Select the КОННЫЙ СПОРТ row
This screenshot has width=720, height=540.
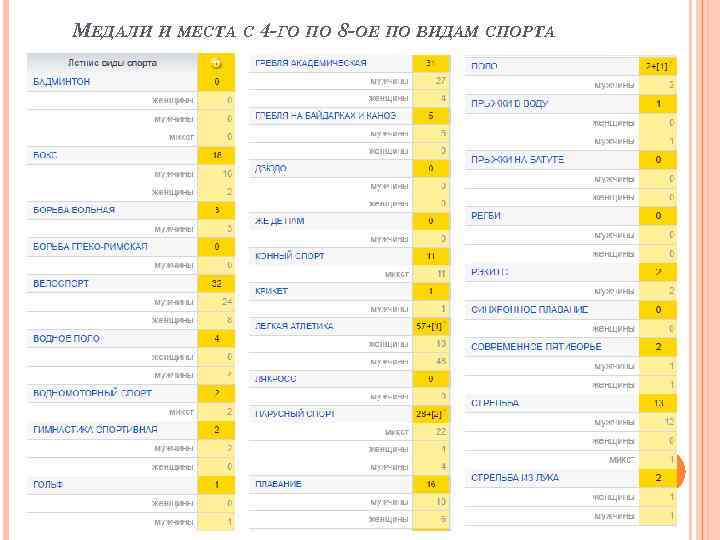[x=290, y=255]
